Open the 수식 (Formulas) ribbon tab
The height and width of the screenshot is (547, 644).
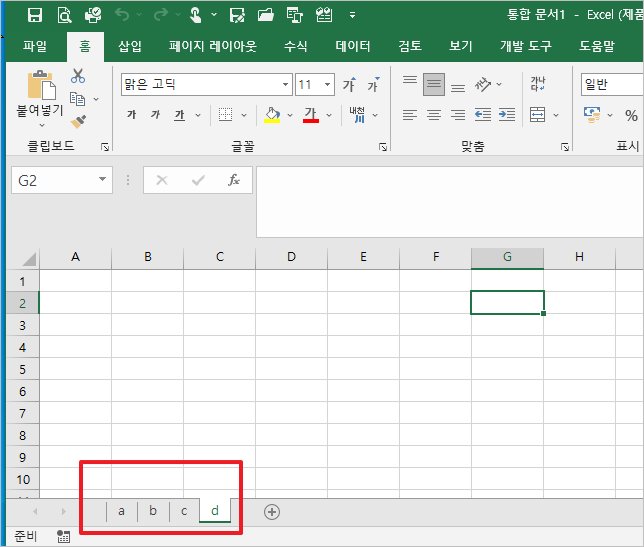[295, 46]
